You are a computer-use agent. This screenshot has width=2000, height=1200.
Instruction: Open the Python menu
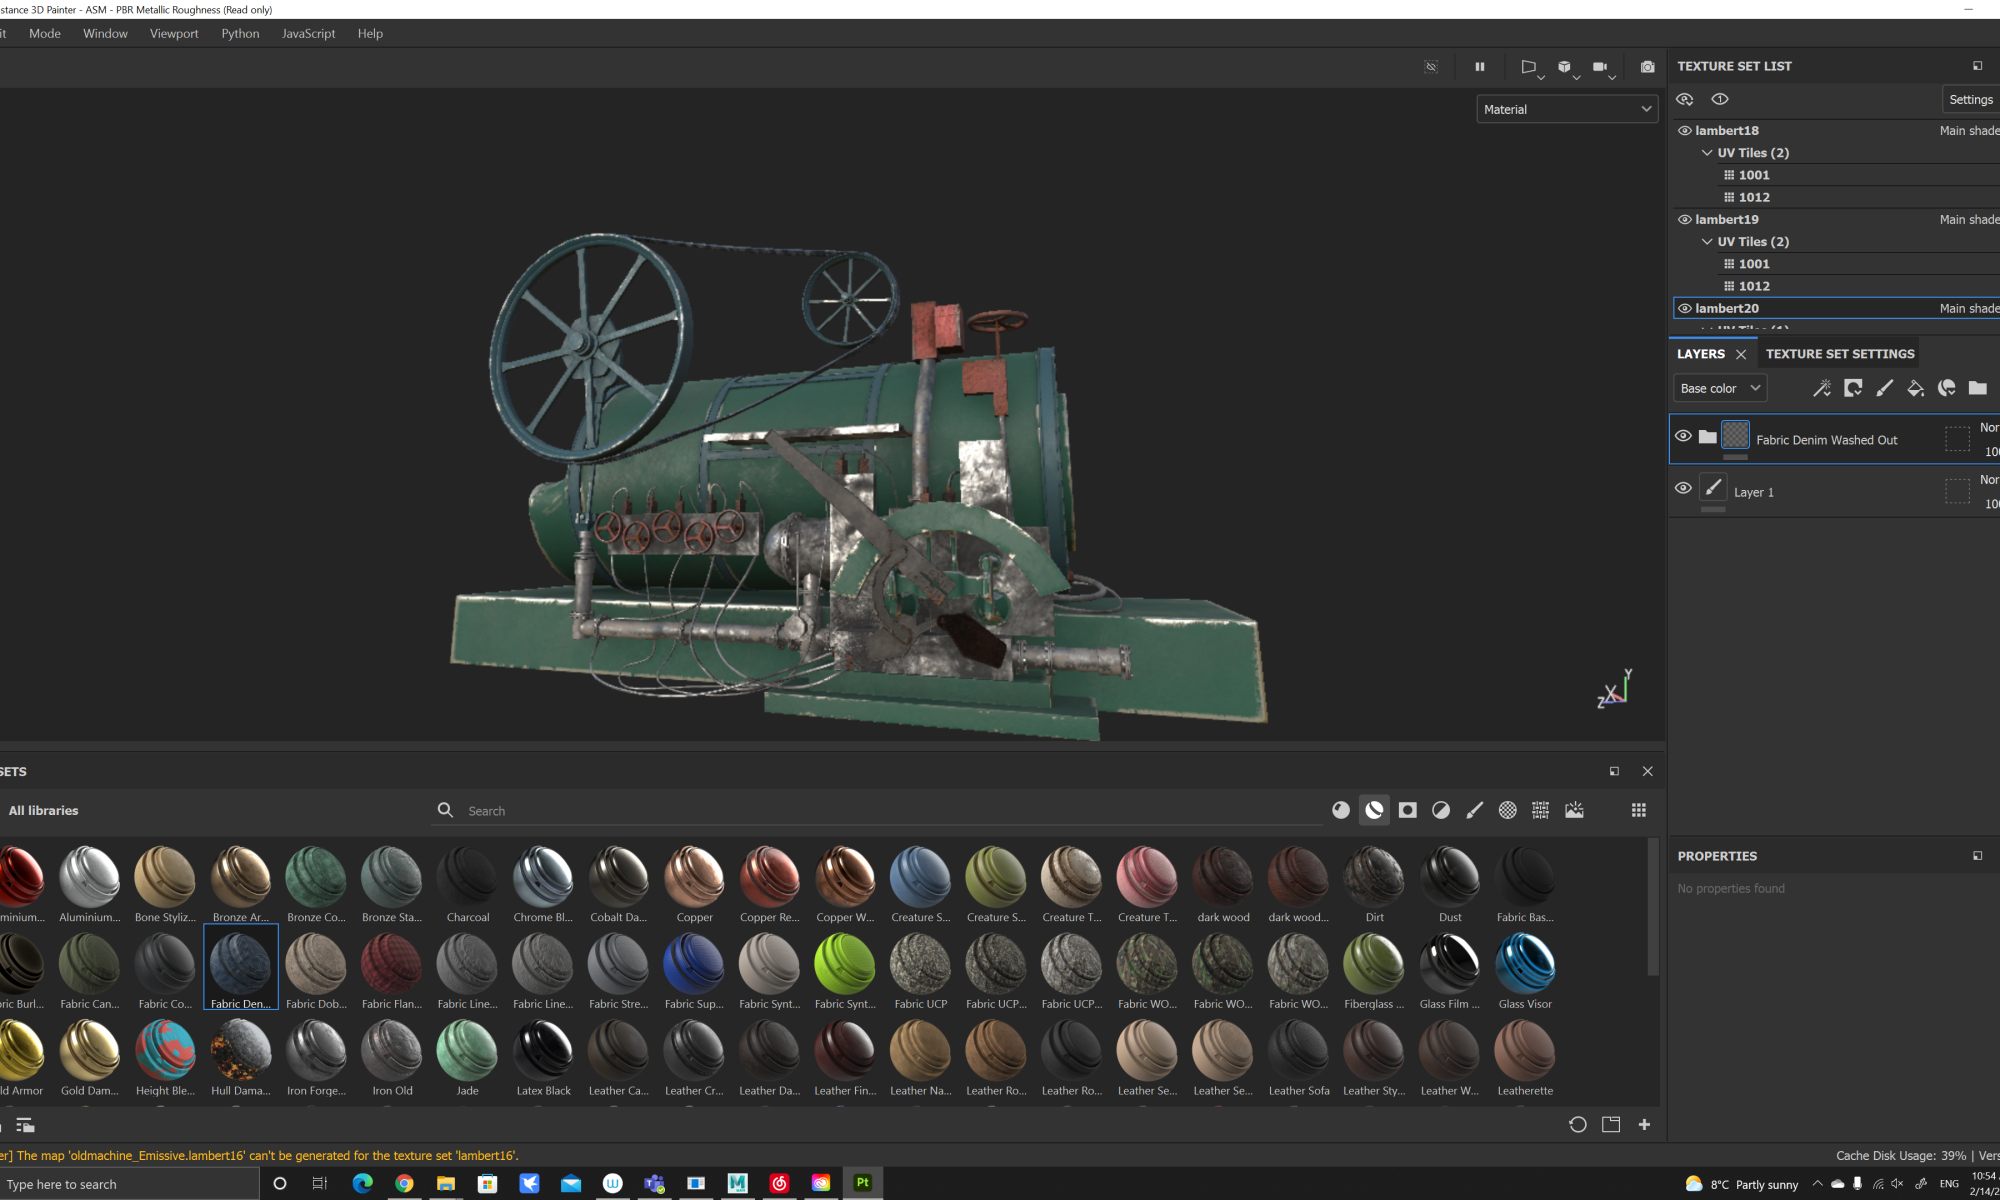pyautogui.click(x=240, y=33)
